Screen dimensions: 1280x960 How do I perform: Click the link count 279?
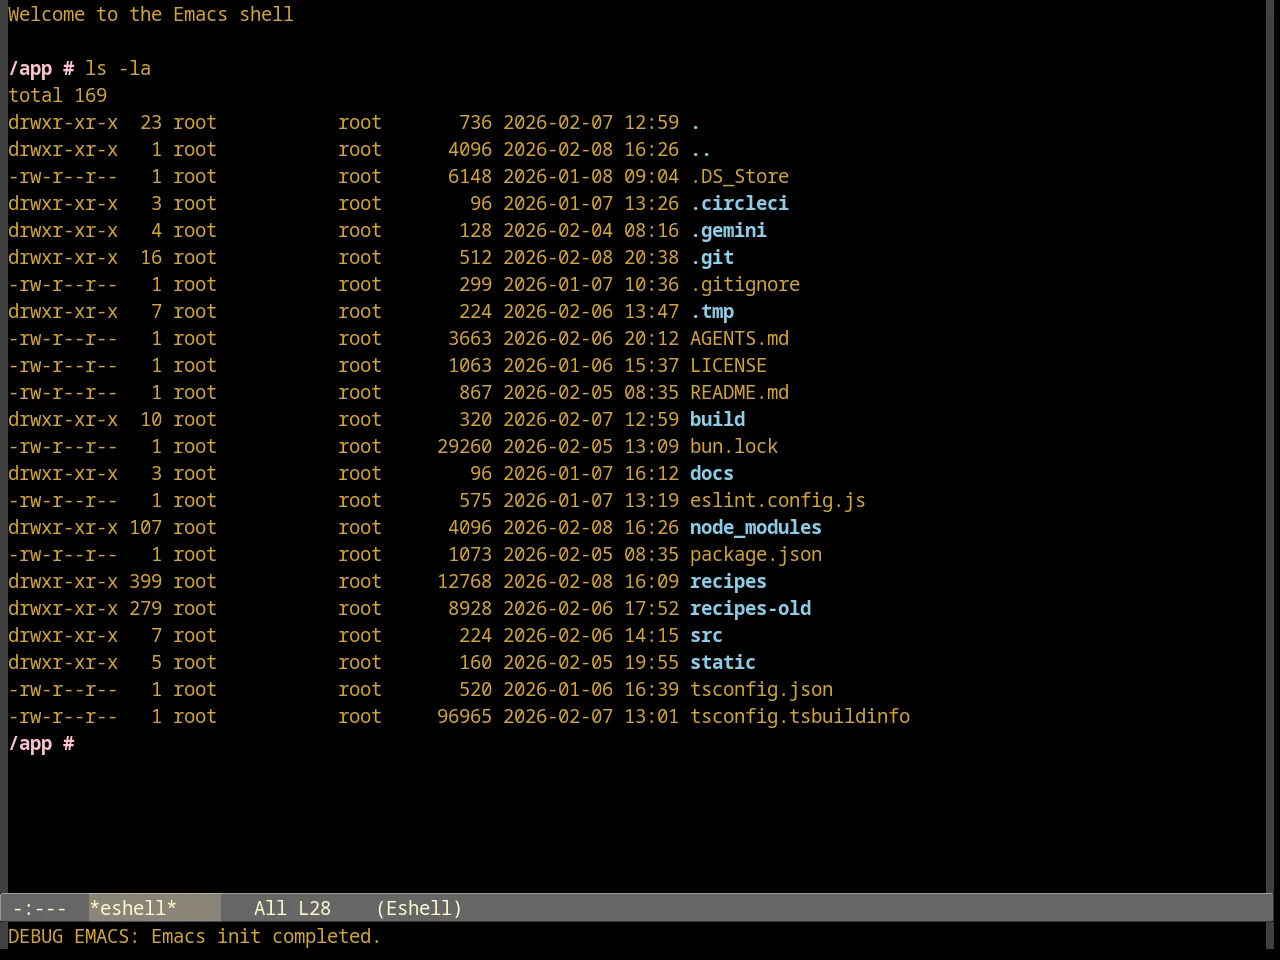coord(145,608)
